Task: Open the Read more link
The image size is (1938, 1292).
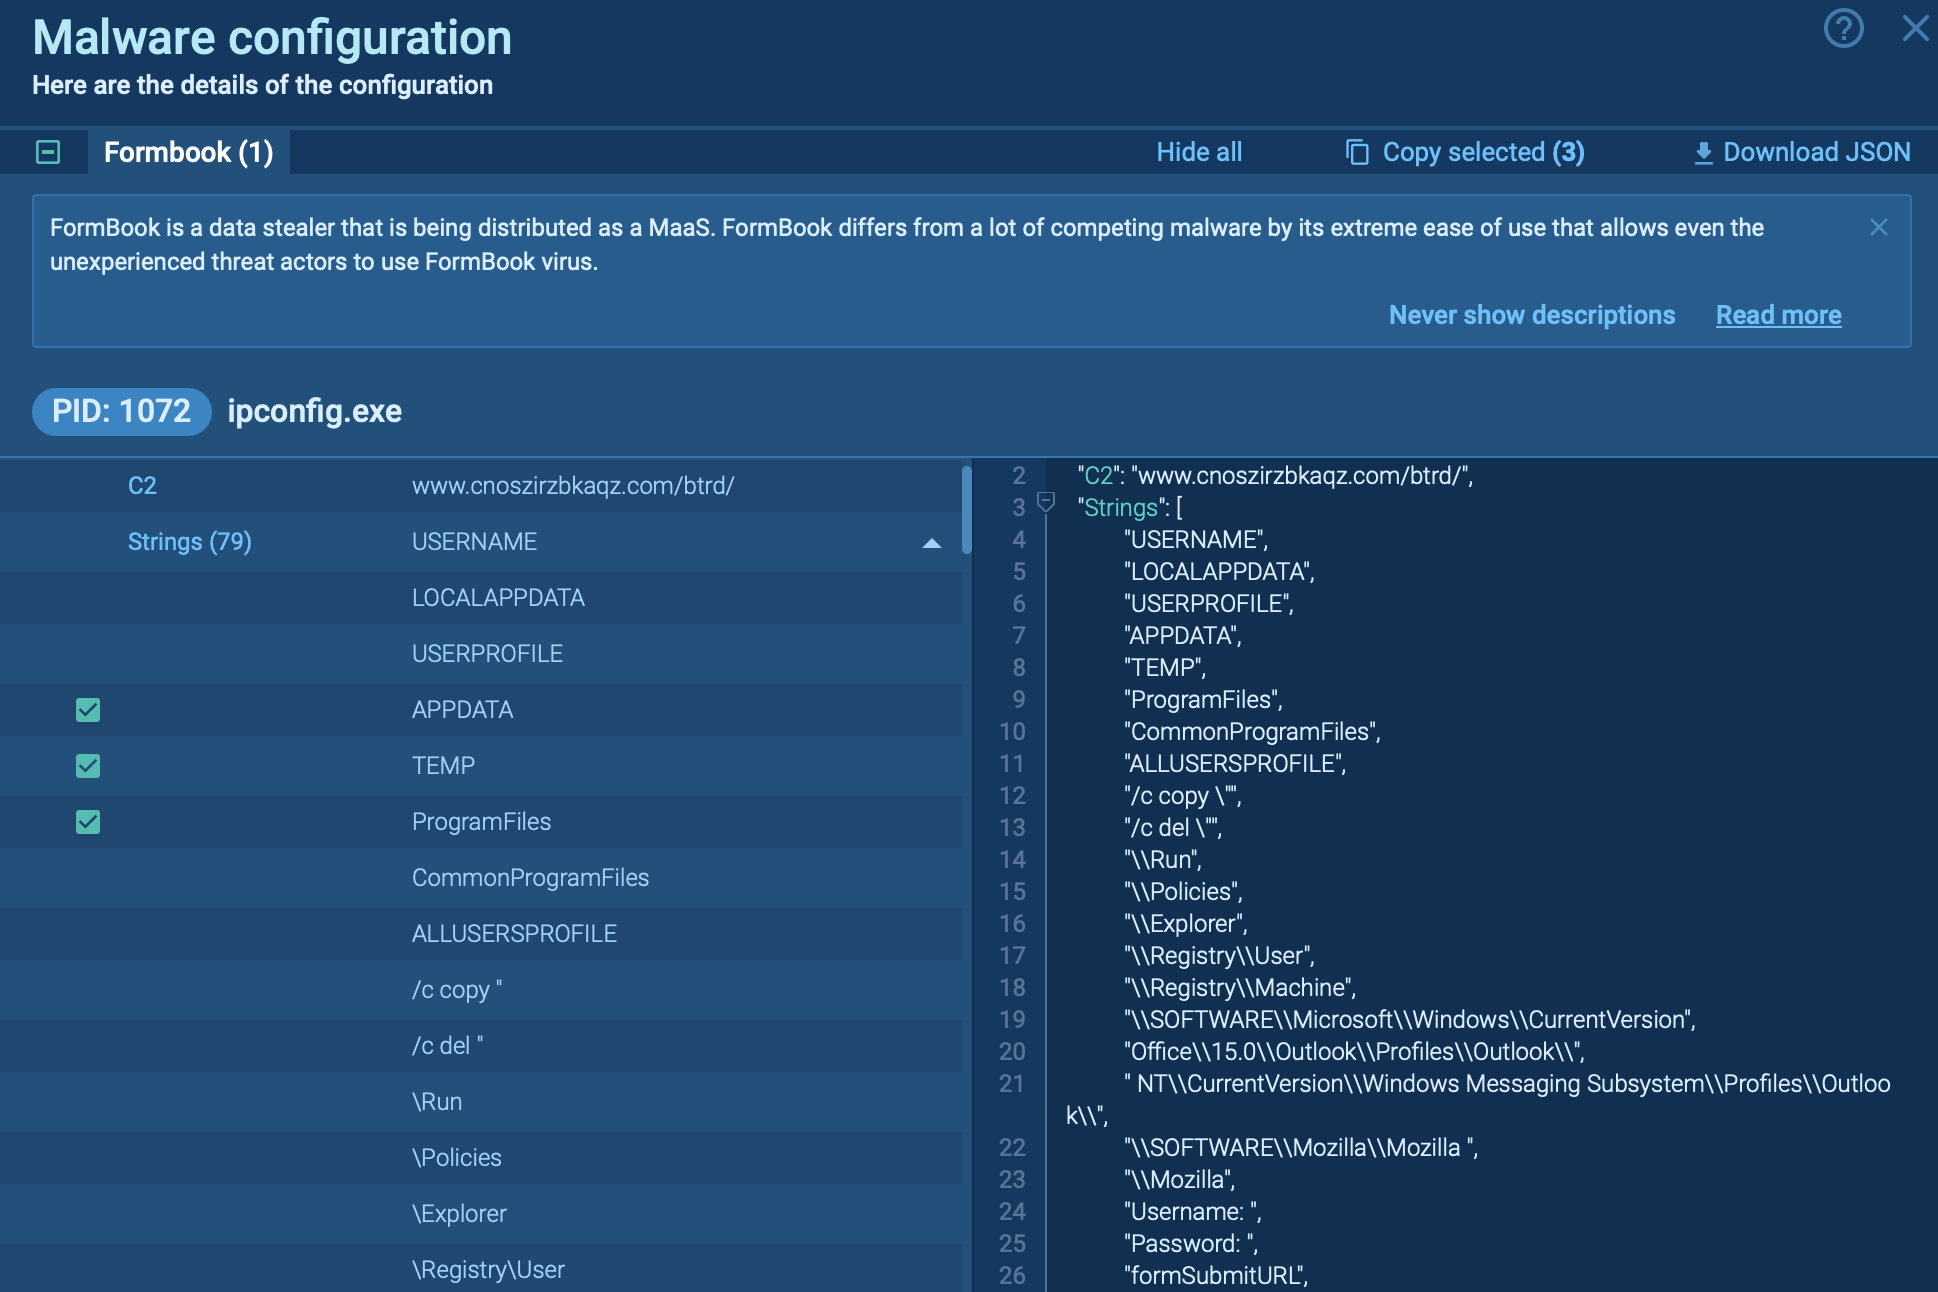Action: 1778,315
